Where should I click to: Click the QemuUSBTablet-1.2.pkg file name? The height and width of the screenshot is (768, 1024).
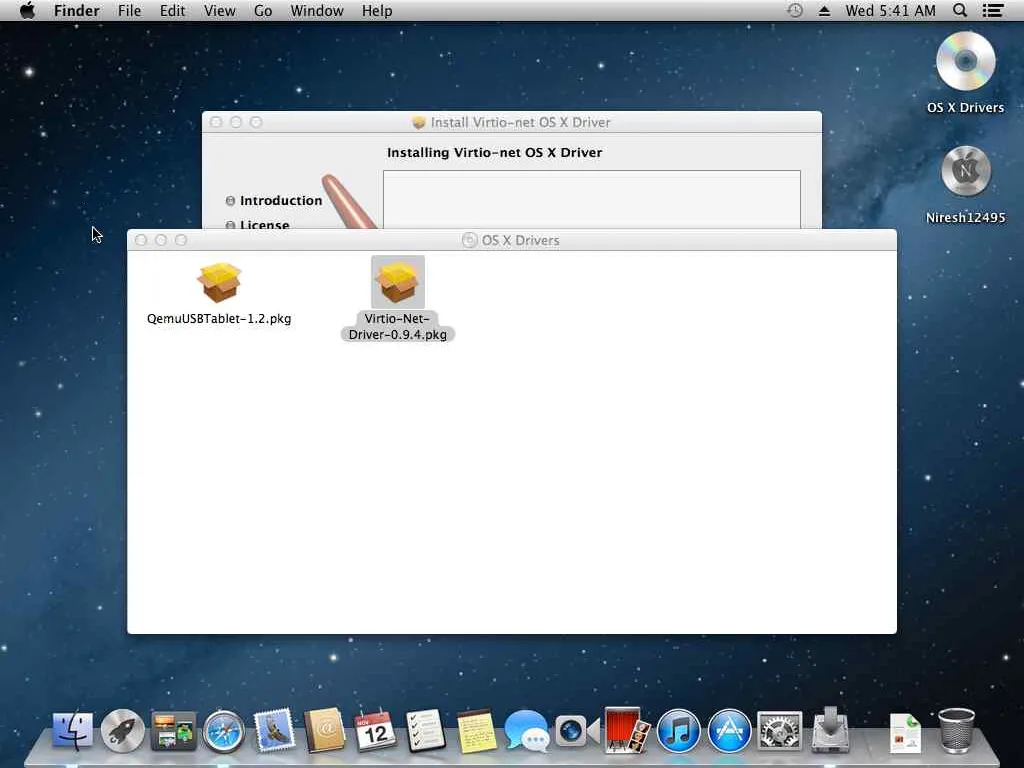[219, 319]
